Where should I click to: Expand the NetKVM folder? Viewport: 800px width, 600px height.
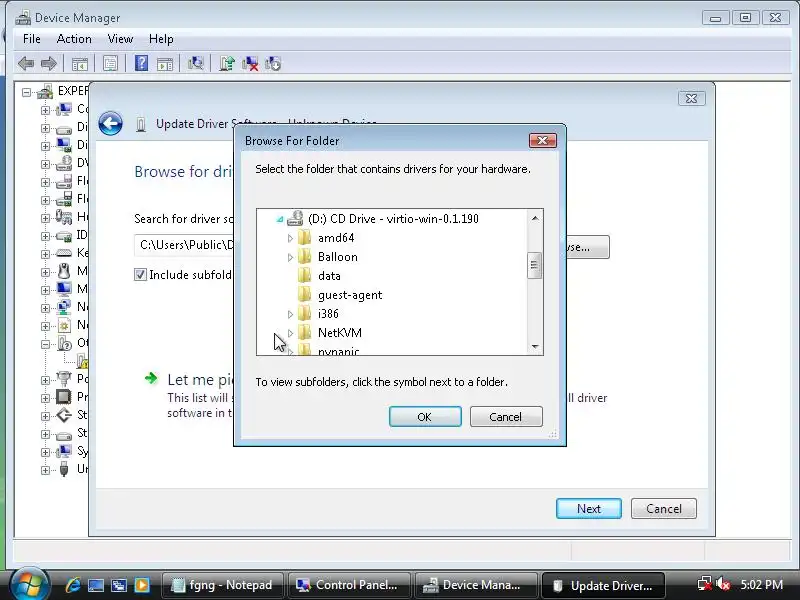pyautogui.click(x=290, y=333)
